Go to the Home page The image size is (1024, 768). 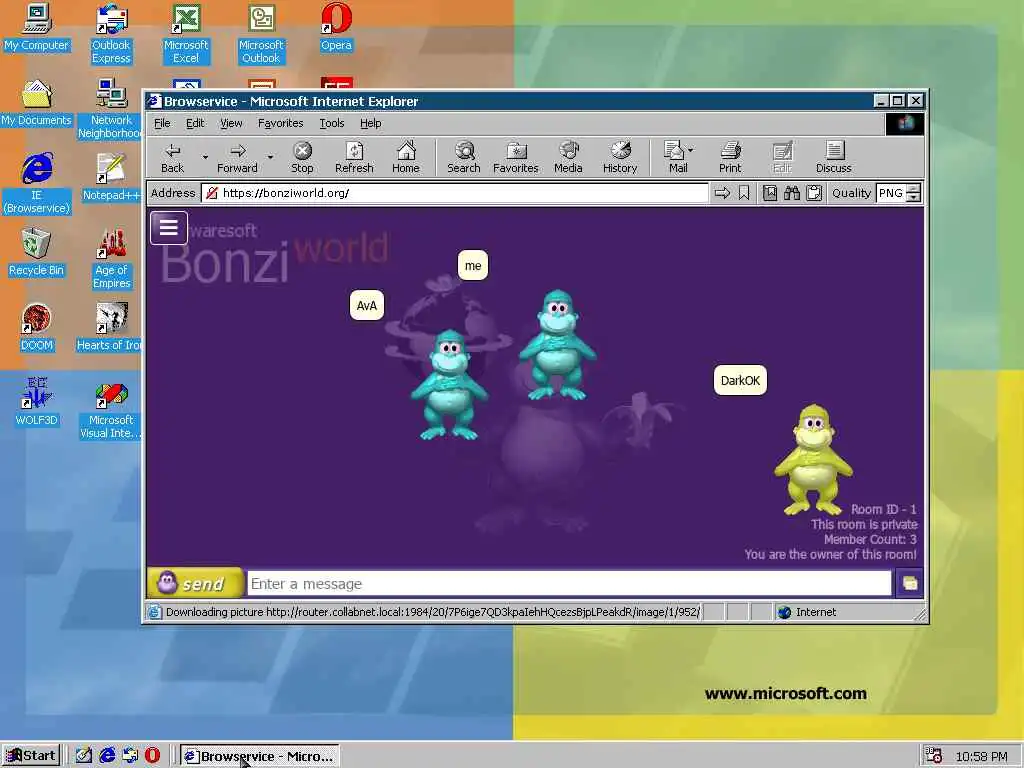(x=406, y=157)
